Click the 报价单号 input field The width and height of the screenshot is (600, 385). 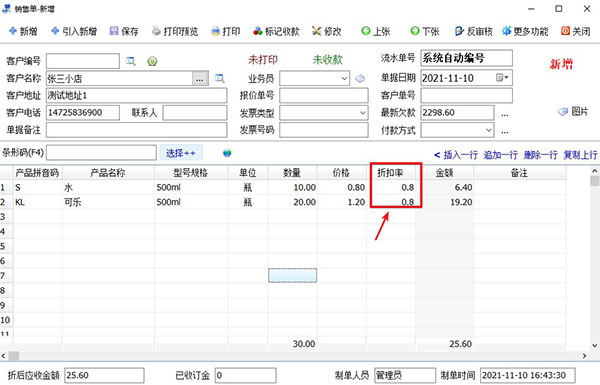click(x=324, y=96)
